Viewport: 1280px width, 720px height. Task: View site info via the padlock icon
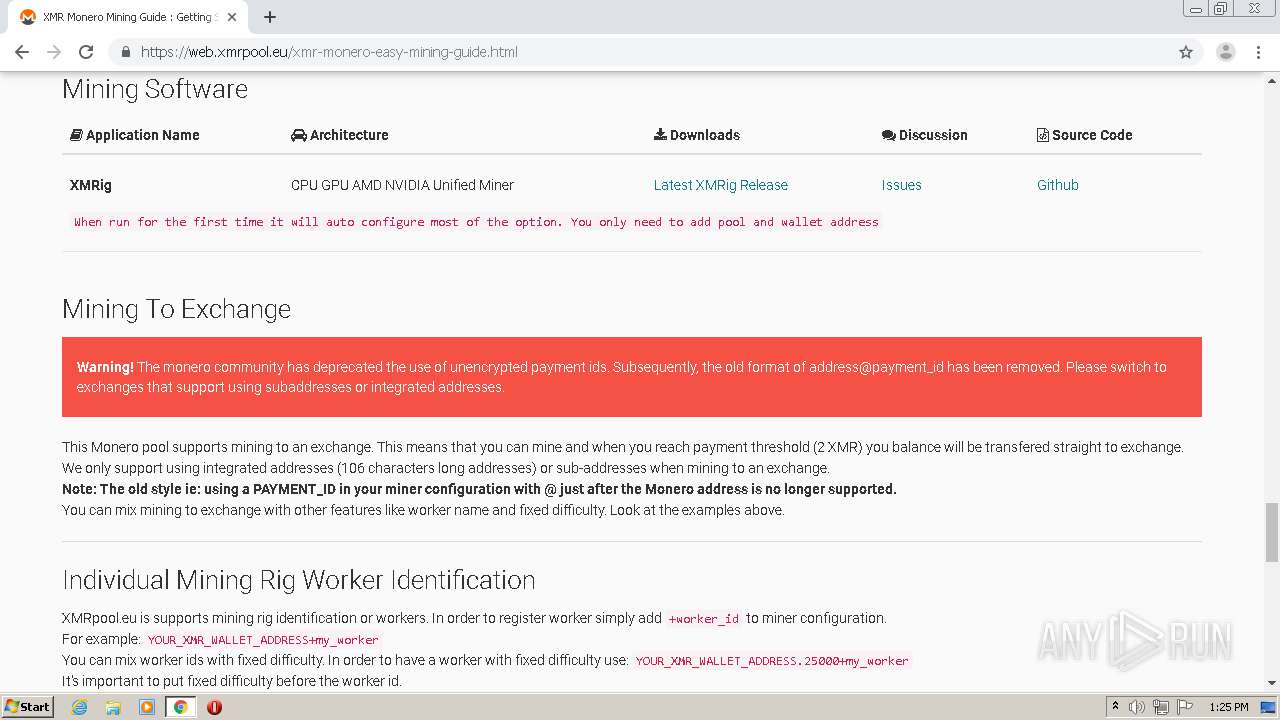pos(126,52)
